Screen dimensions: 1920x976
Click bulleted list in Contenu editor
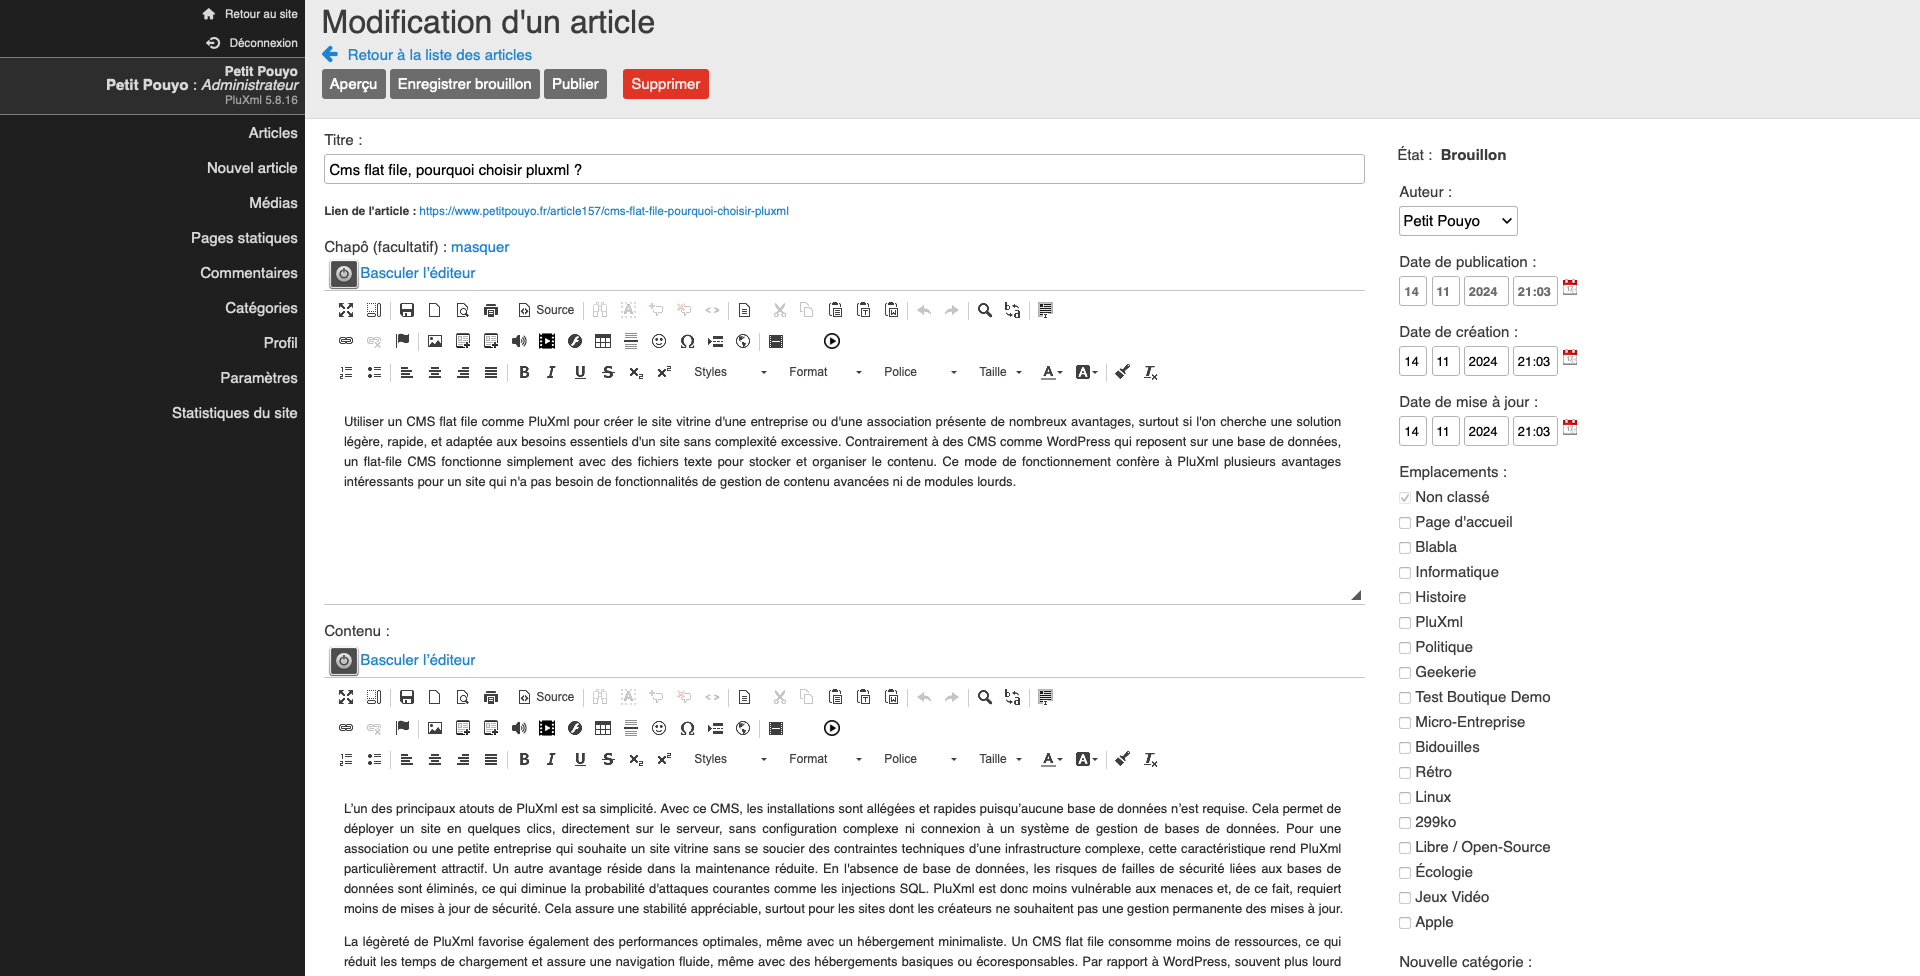pyautogui.click(x=374, y=759)
